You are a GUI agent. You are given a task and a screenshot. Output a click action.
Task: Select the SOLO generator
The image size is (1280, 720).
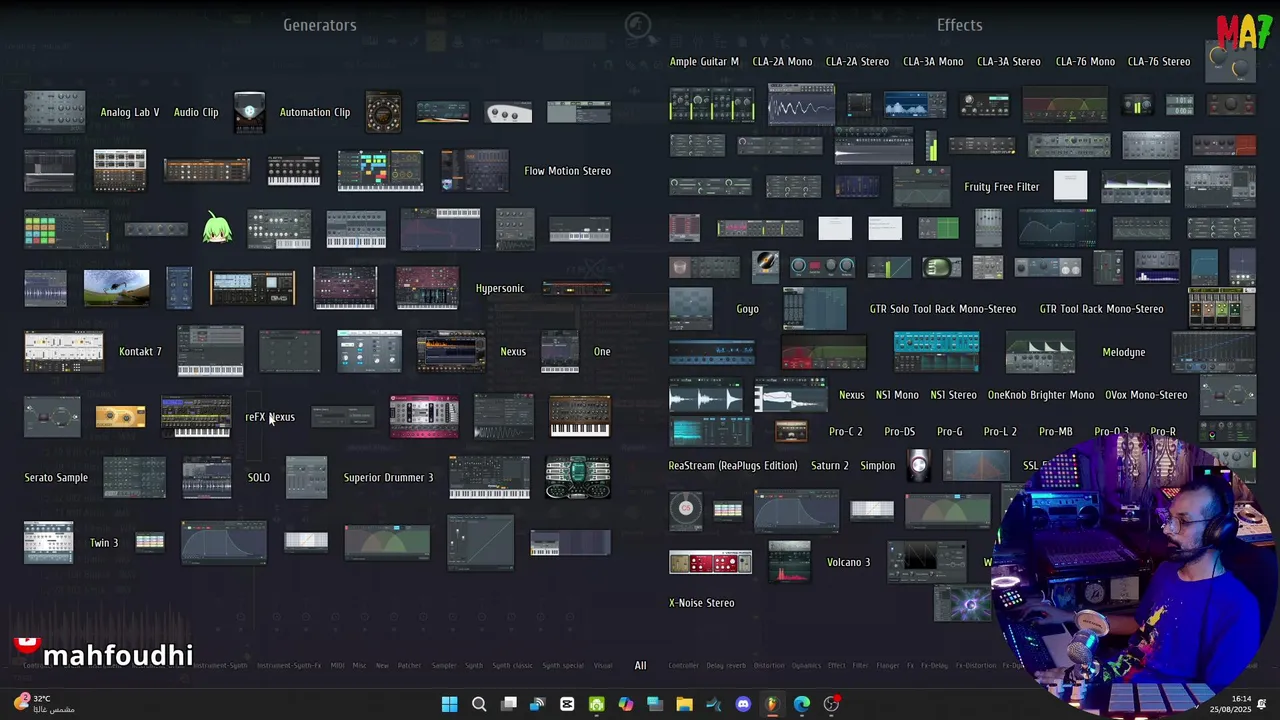pyautogui.click(x=259, y=477)
